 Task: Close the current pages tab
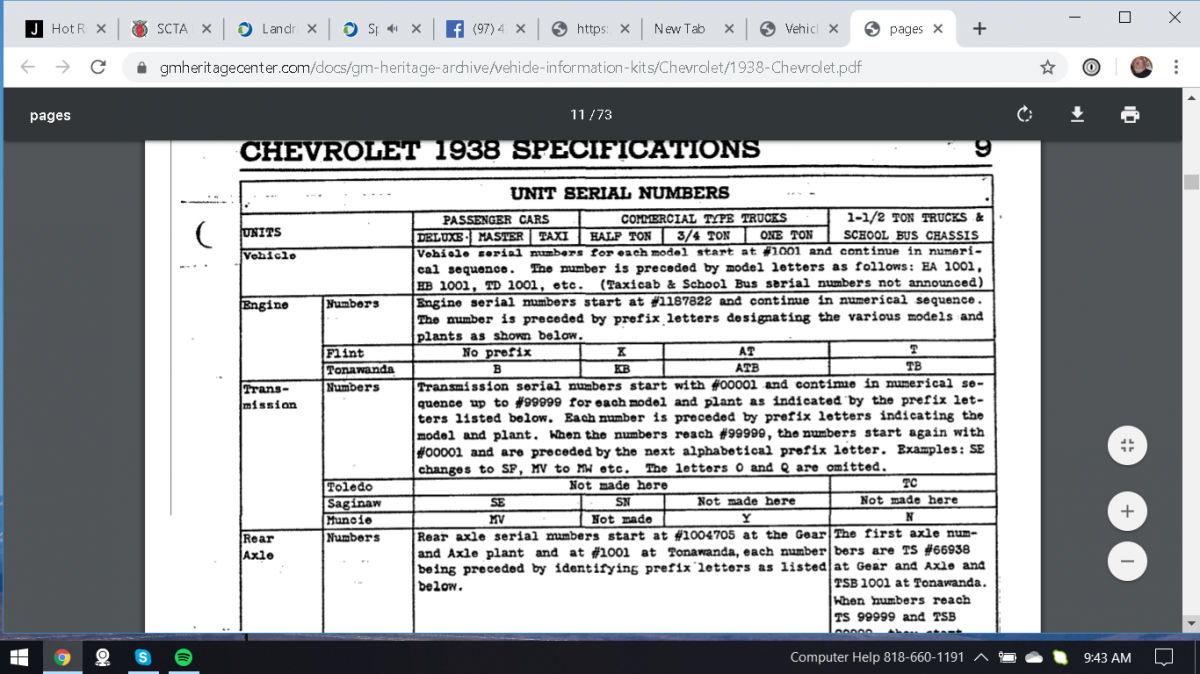tap(938, 29)
